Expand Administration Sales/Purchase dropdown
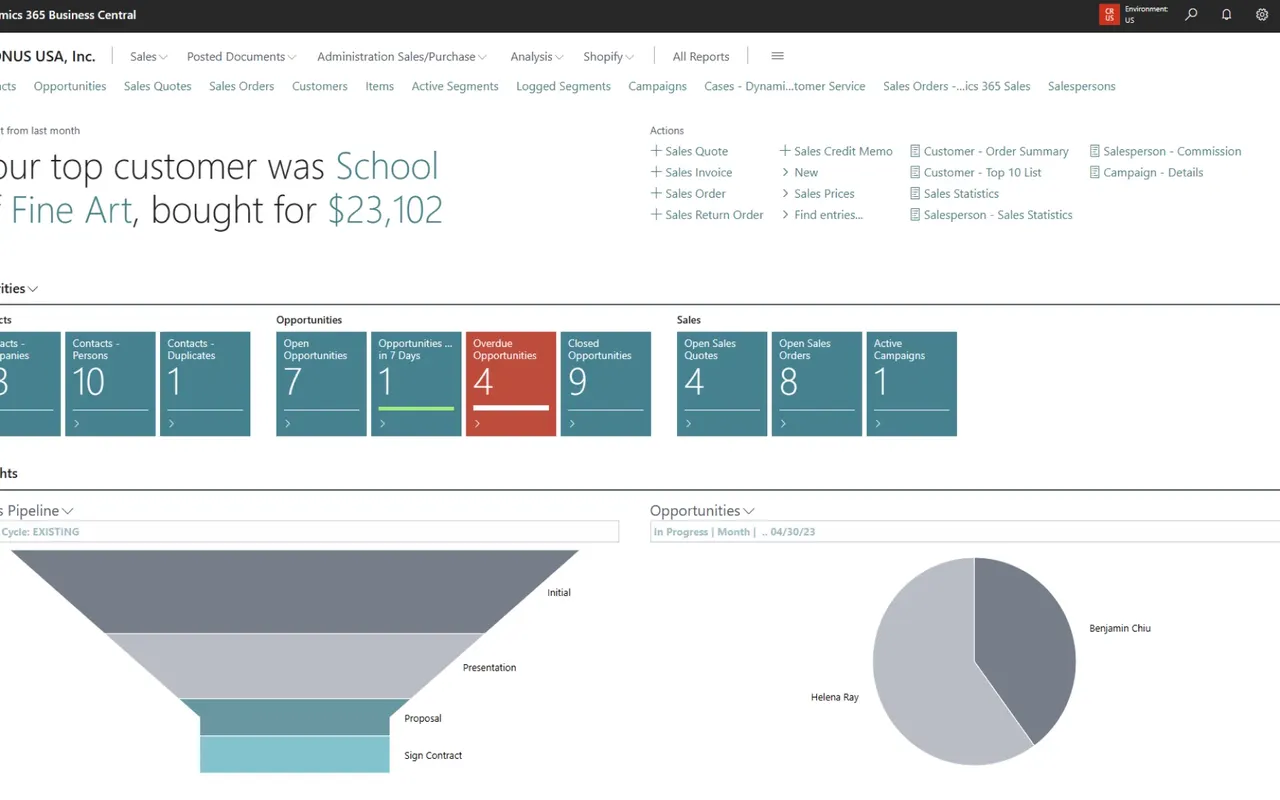 click(x=402, y=57)
